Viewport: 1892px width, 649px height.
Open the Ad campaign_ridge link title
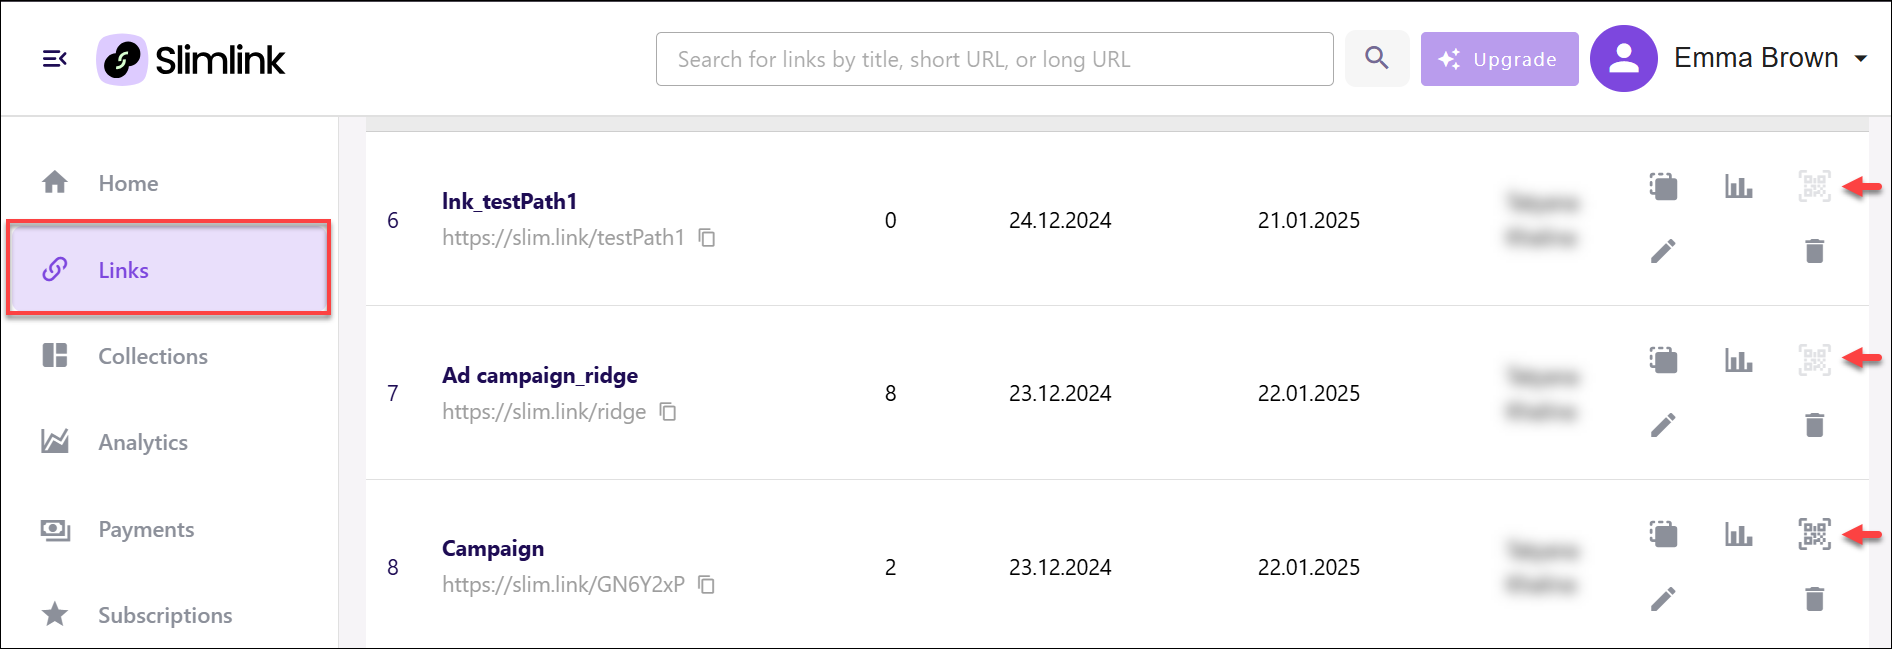pos(540,376)
